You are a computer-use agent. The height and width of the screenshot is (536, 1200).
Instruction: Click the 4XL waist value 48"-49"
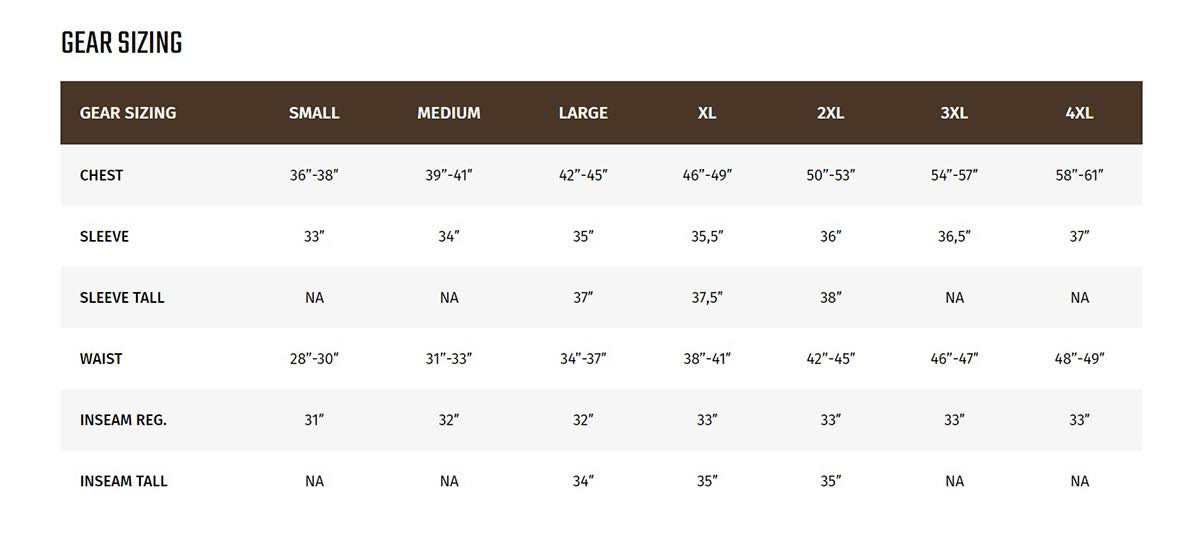[x=1079, y=359]
